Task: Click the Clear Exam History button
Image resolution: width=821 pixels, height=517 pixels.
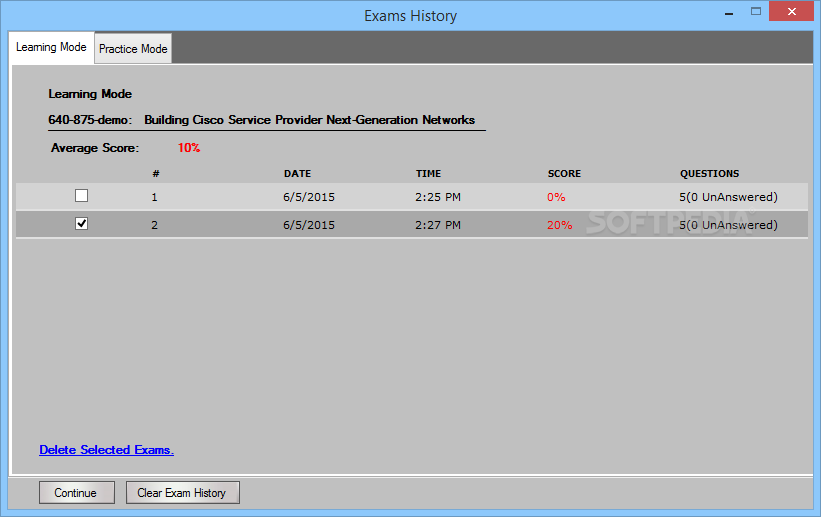Action: pos(183,493)
